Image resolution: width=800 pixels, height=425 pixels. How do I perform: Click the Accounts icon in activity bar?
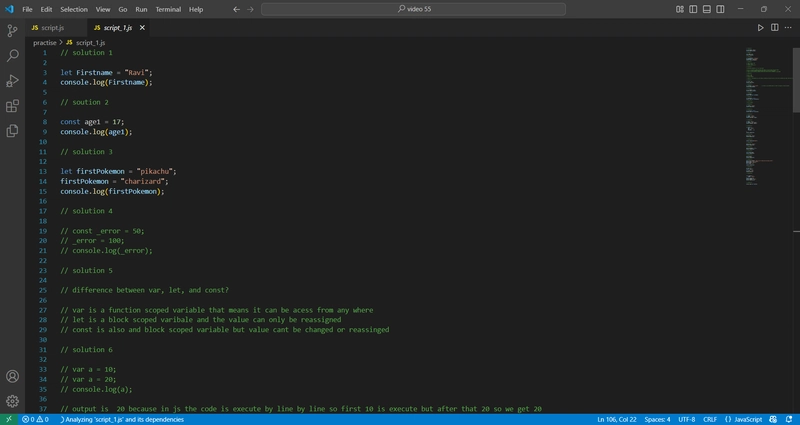(x=12, y=377)
